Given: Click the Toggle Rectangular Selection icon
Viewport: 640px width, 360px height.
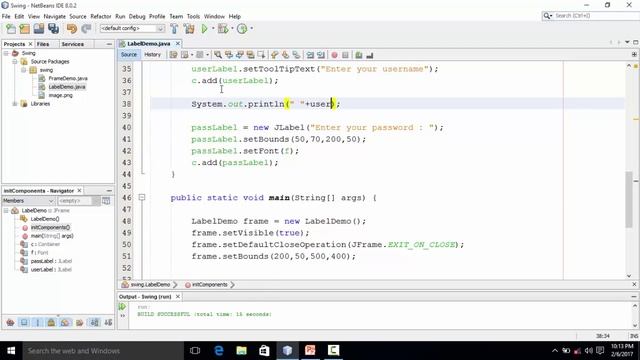Looking at the screenshot, I should tap(262, 55).
